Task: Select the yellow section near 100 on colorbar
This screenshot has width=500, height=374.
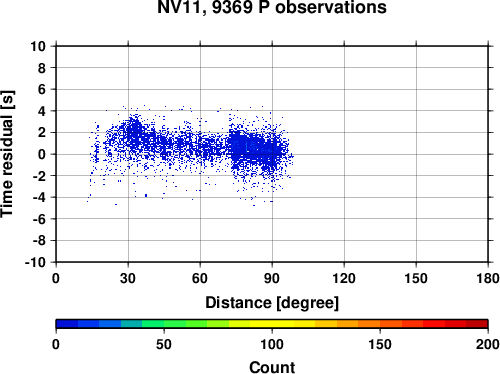Action: pos(272,324)
